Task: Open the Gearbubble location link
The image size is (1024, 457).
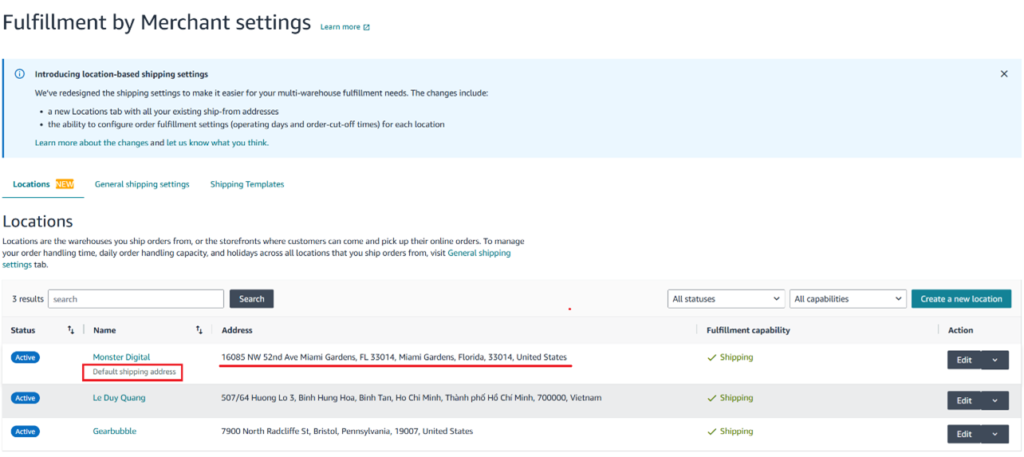Action: pos(114,431)
